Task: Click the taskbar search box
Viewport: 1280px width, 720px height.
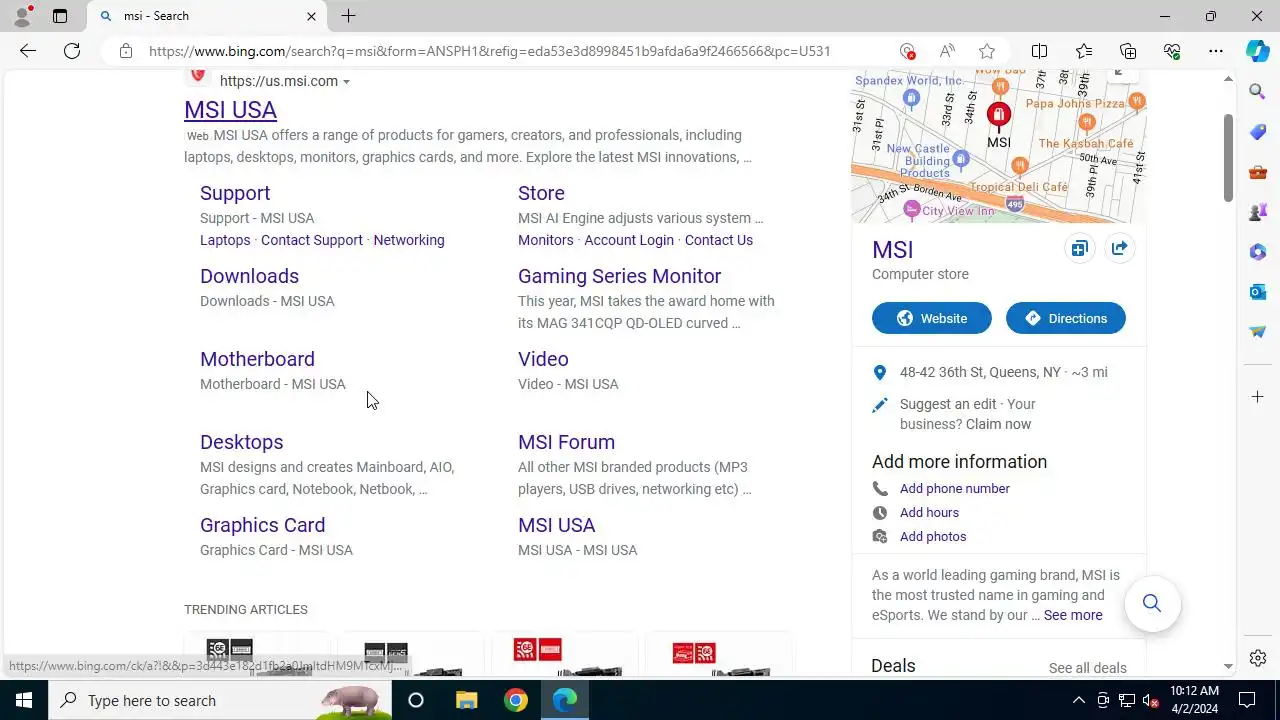Action: pos(220,700)
